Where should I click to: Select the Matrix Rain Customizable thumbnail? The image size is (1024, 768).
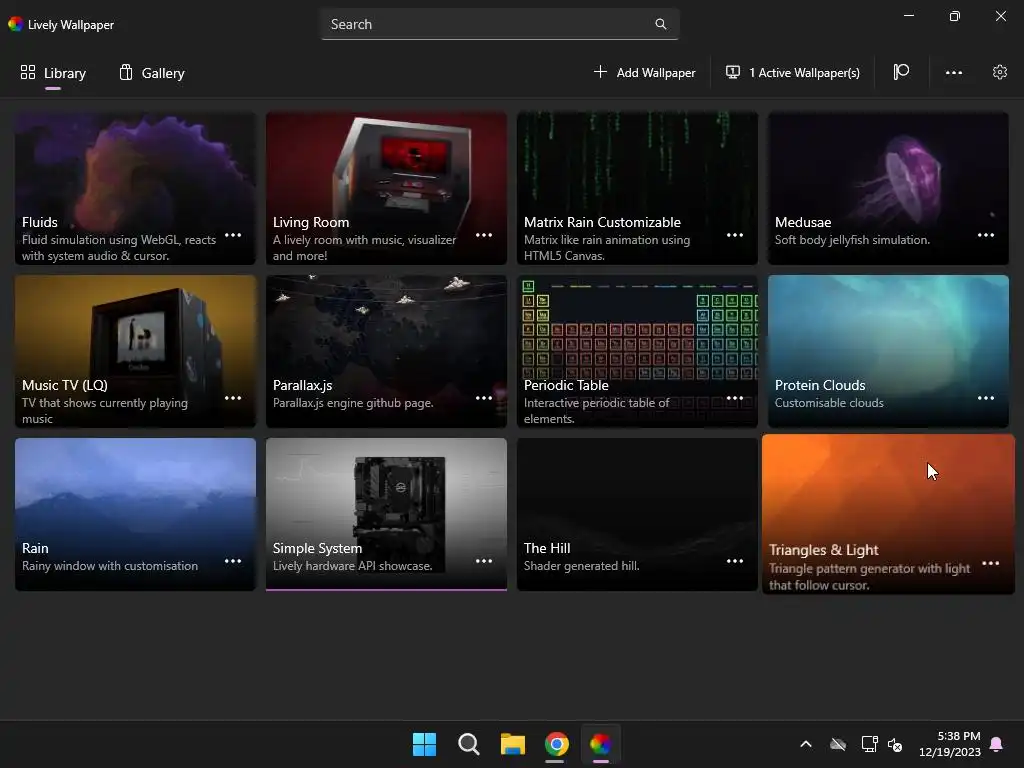click(x=637, y=188)
